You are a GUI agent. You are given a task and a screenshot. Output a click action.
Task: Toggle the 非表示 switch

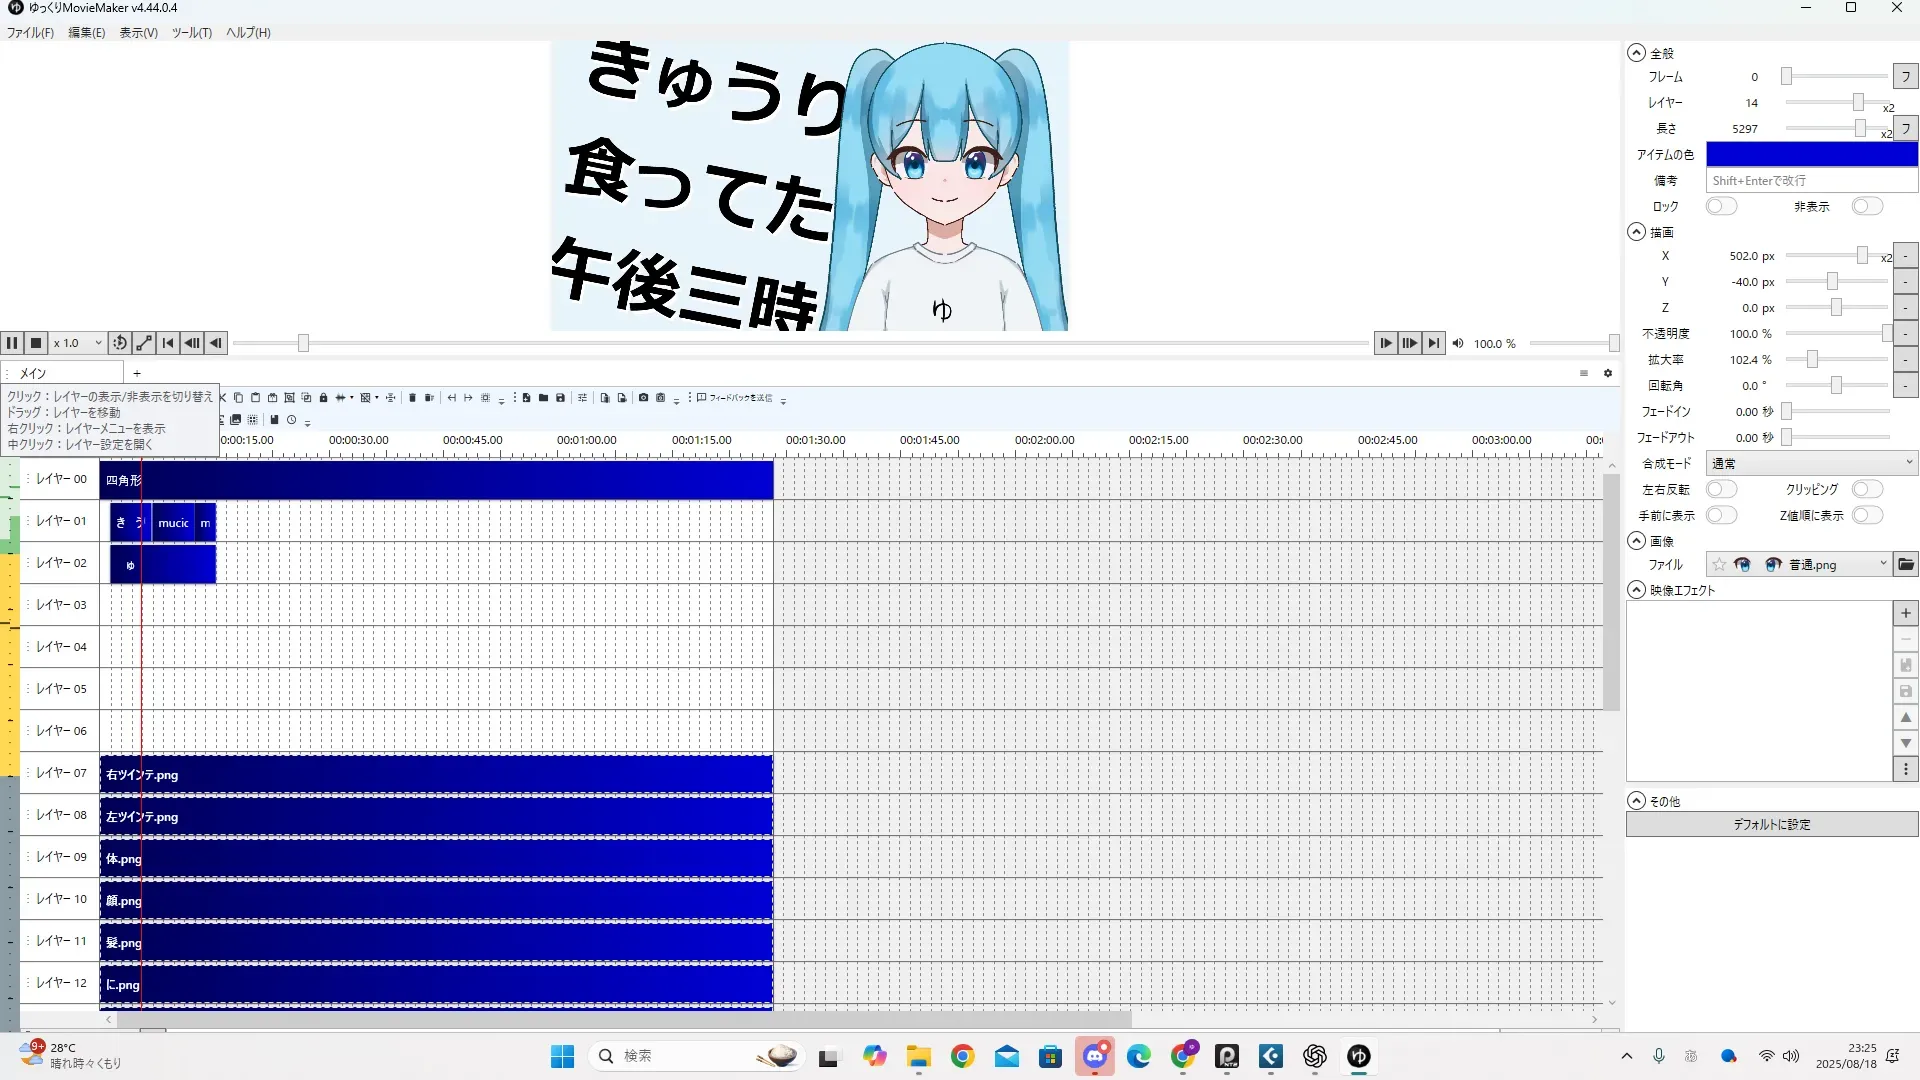[x=1866, y=206]
